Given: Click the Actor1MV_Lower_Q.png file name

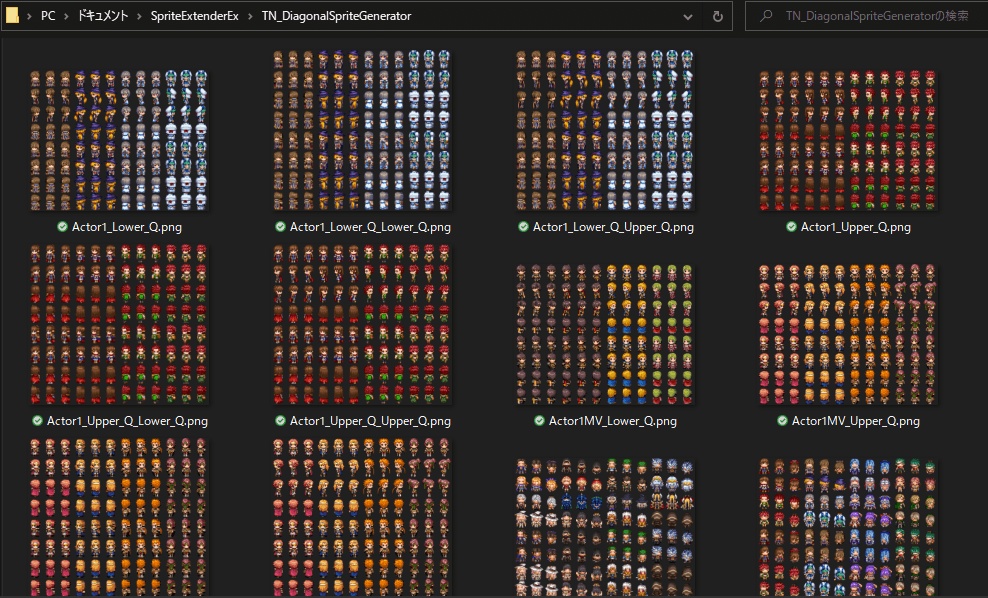Looking at the screenshot, I should (x=612, y=421).
